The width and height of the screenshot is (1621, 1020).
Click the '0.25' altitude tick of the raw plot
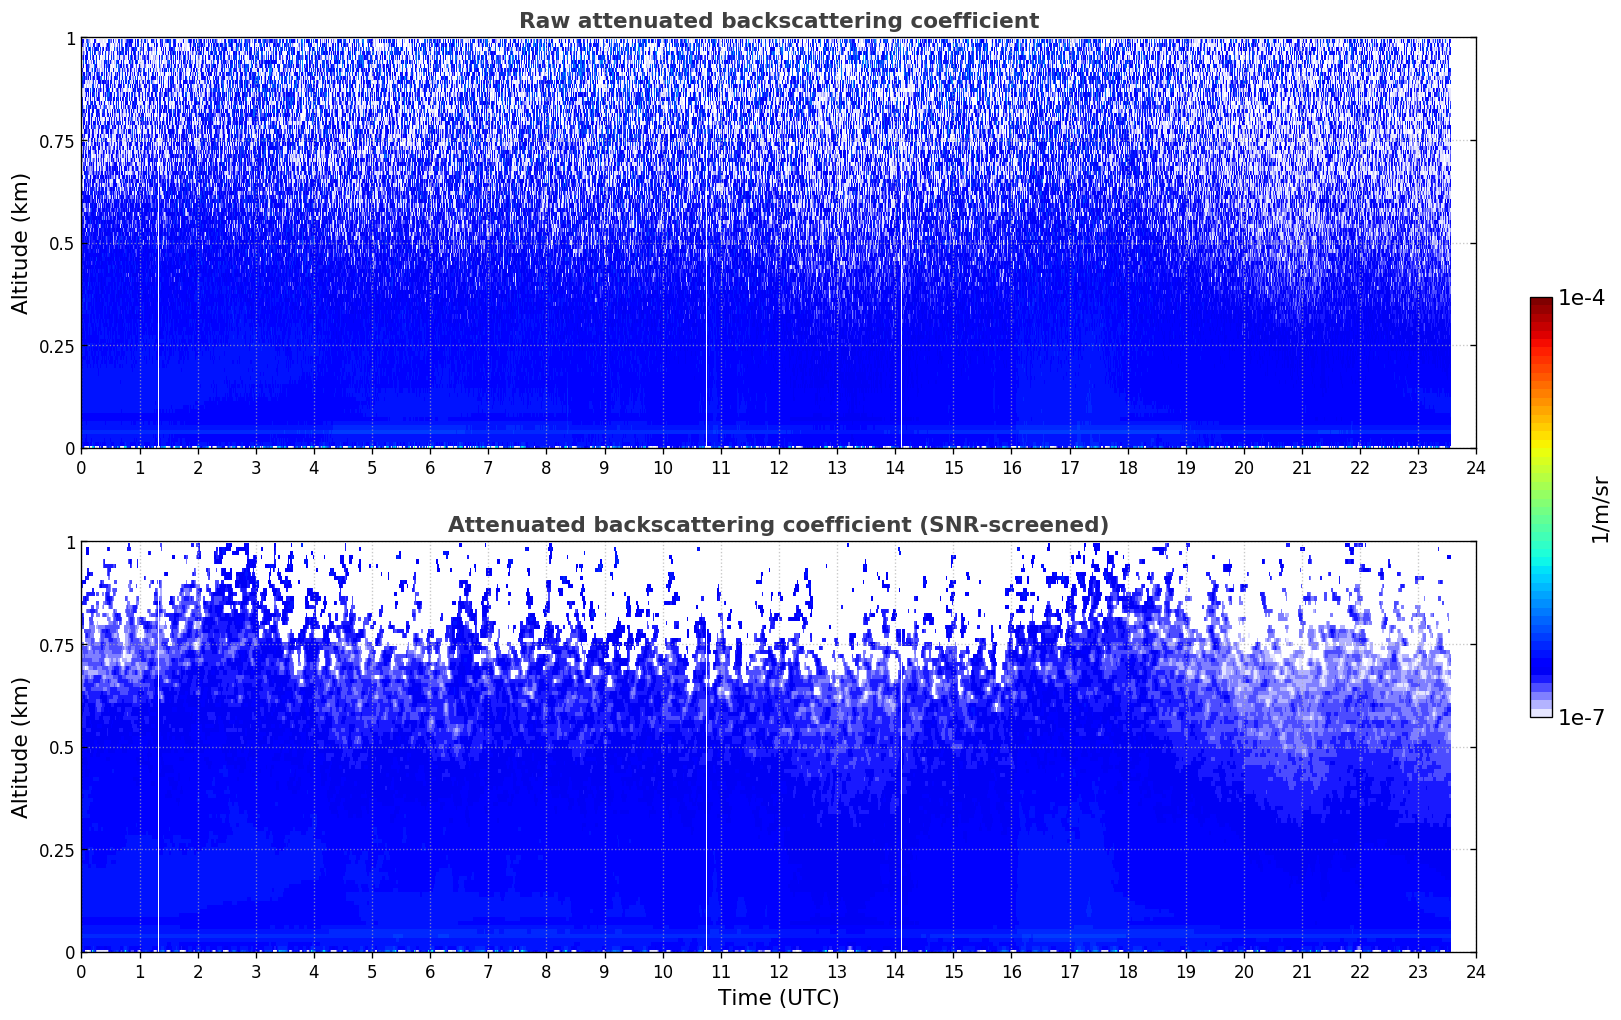pyautogui.click(x=57, y=346)
